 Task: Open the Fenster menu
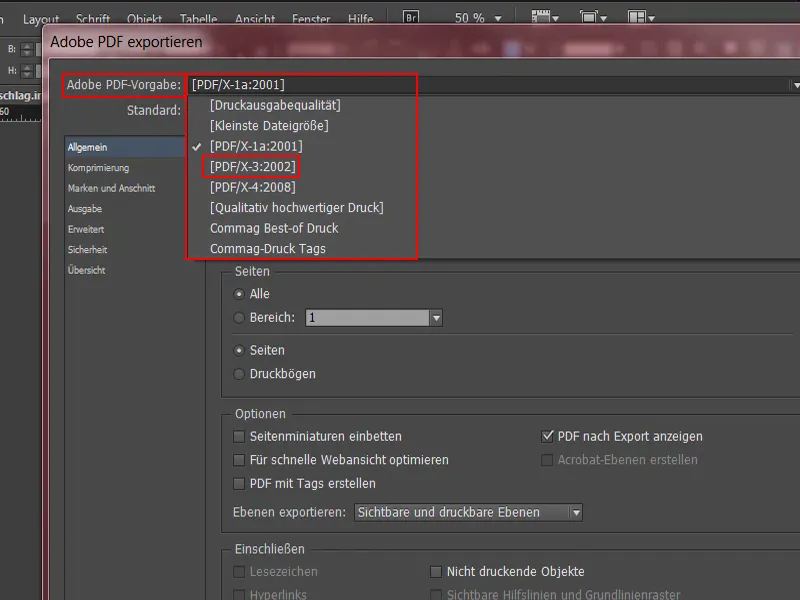(x=311, y=19)
